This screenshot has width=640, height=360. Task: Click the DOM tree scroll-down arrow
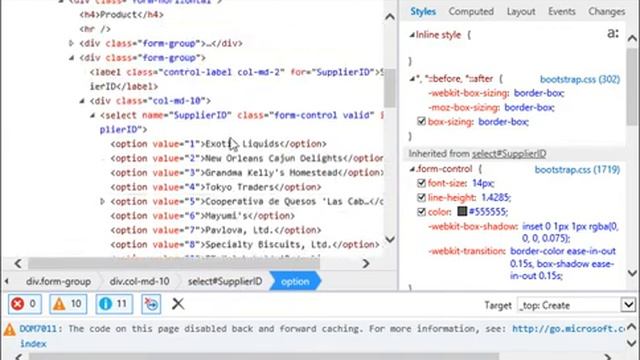(x=390, y=239)
